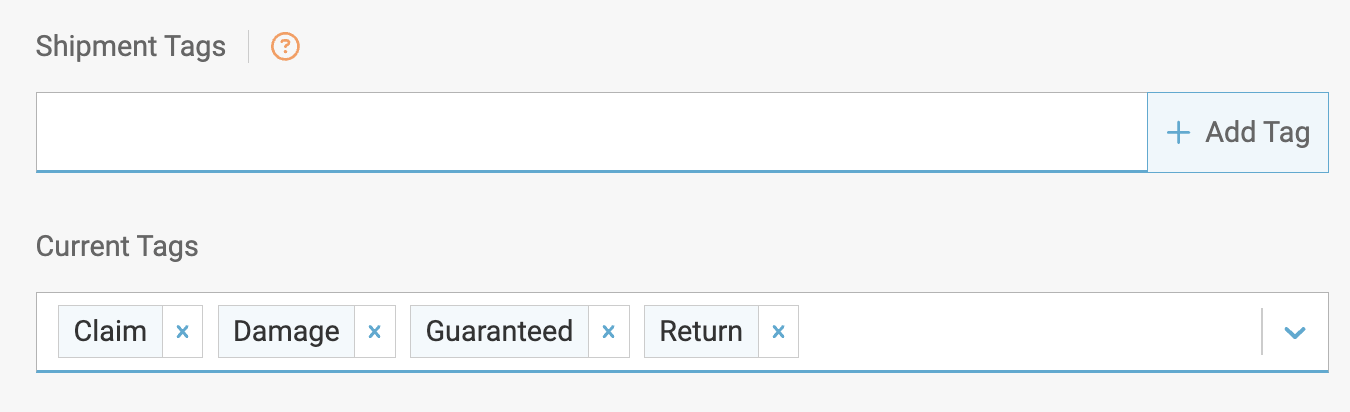Click the Shipment Tags heading

tap(131, 46)
